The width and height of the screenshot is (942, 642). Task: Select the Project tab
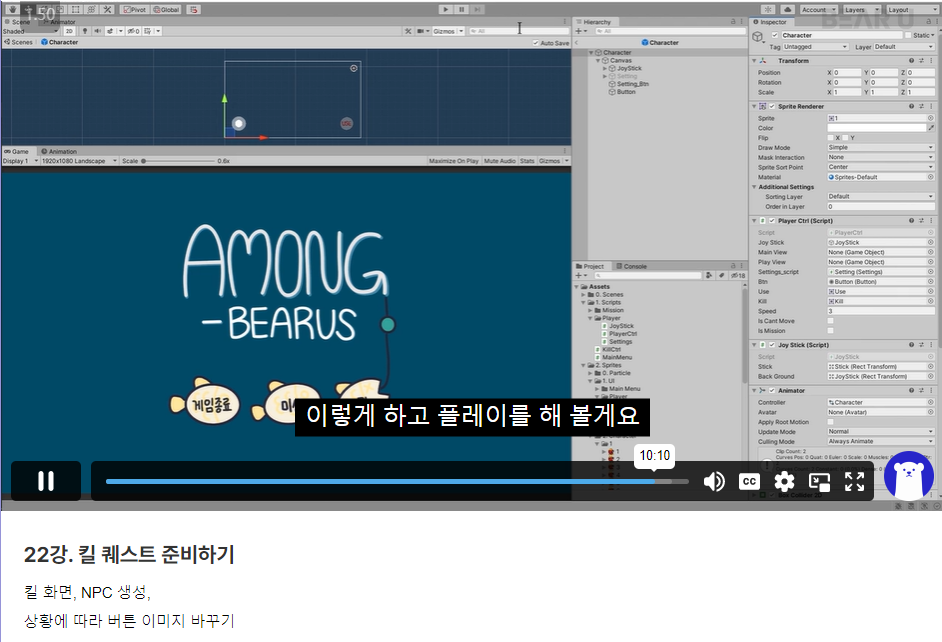point(590,266)
